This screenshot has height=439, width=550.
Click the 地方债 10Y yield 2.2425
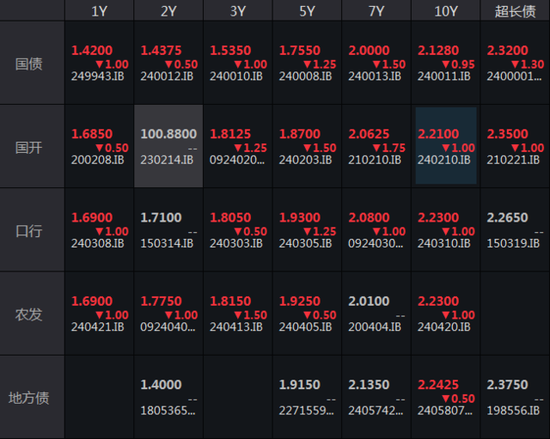click(x=438, y=385)
